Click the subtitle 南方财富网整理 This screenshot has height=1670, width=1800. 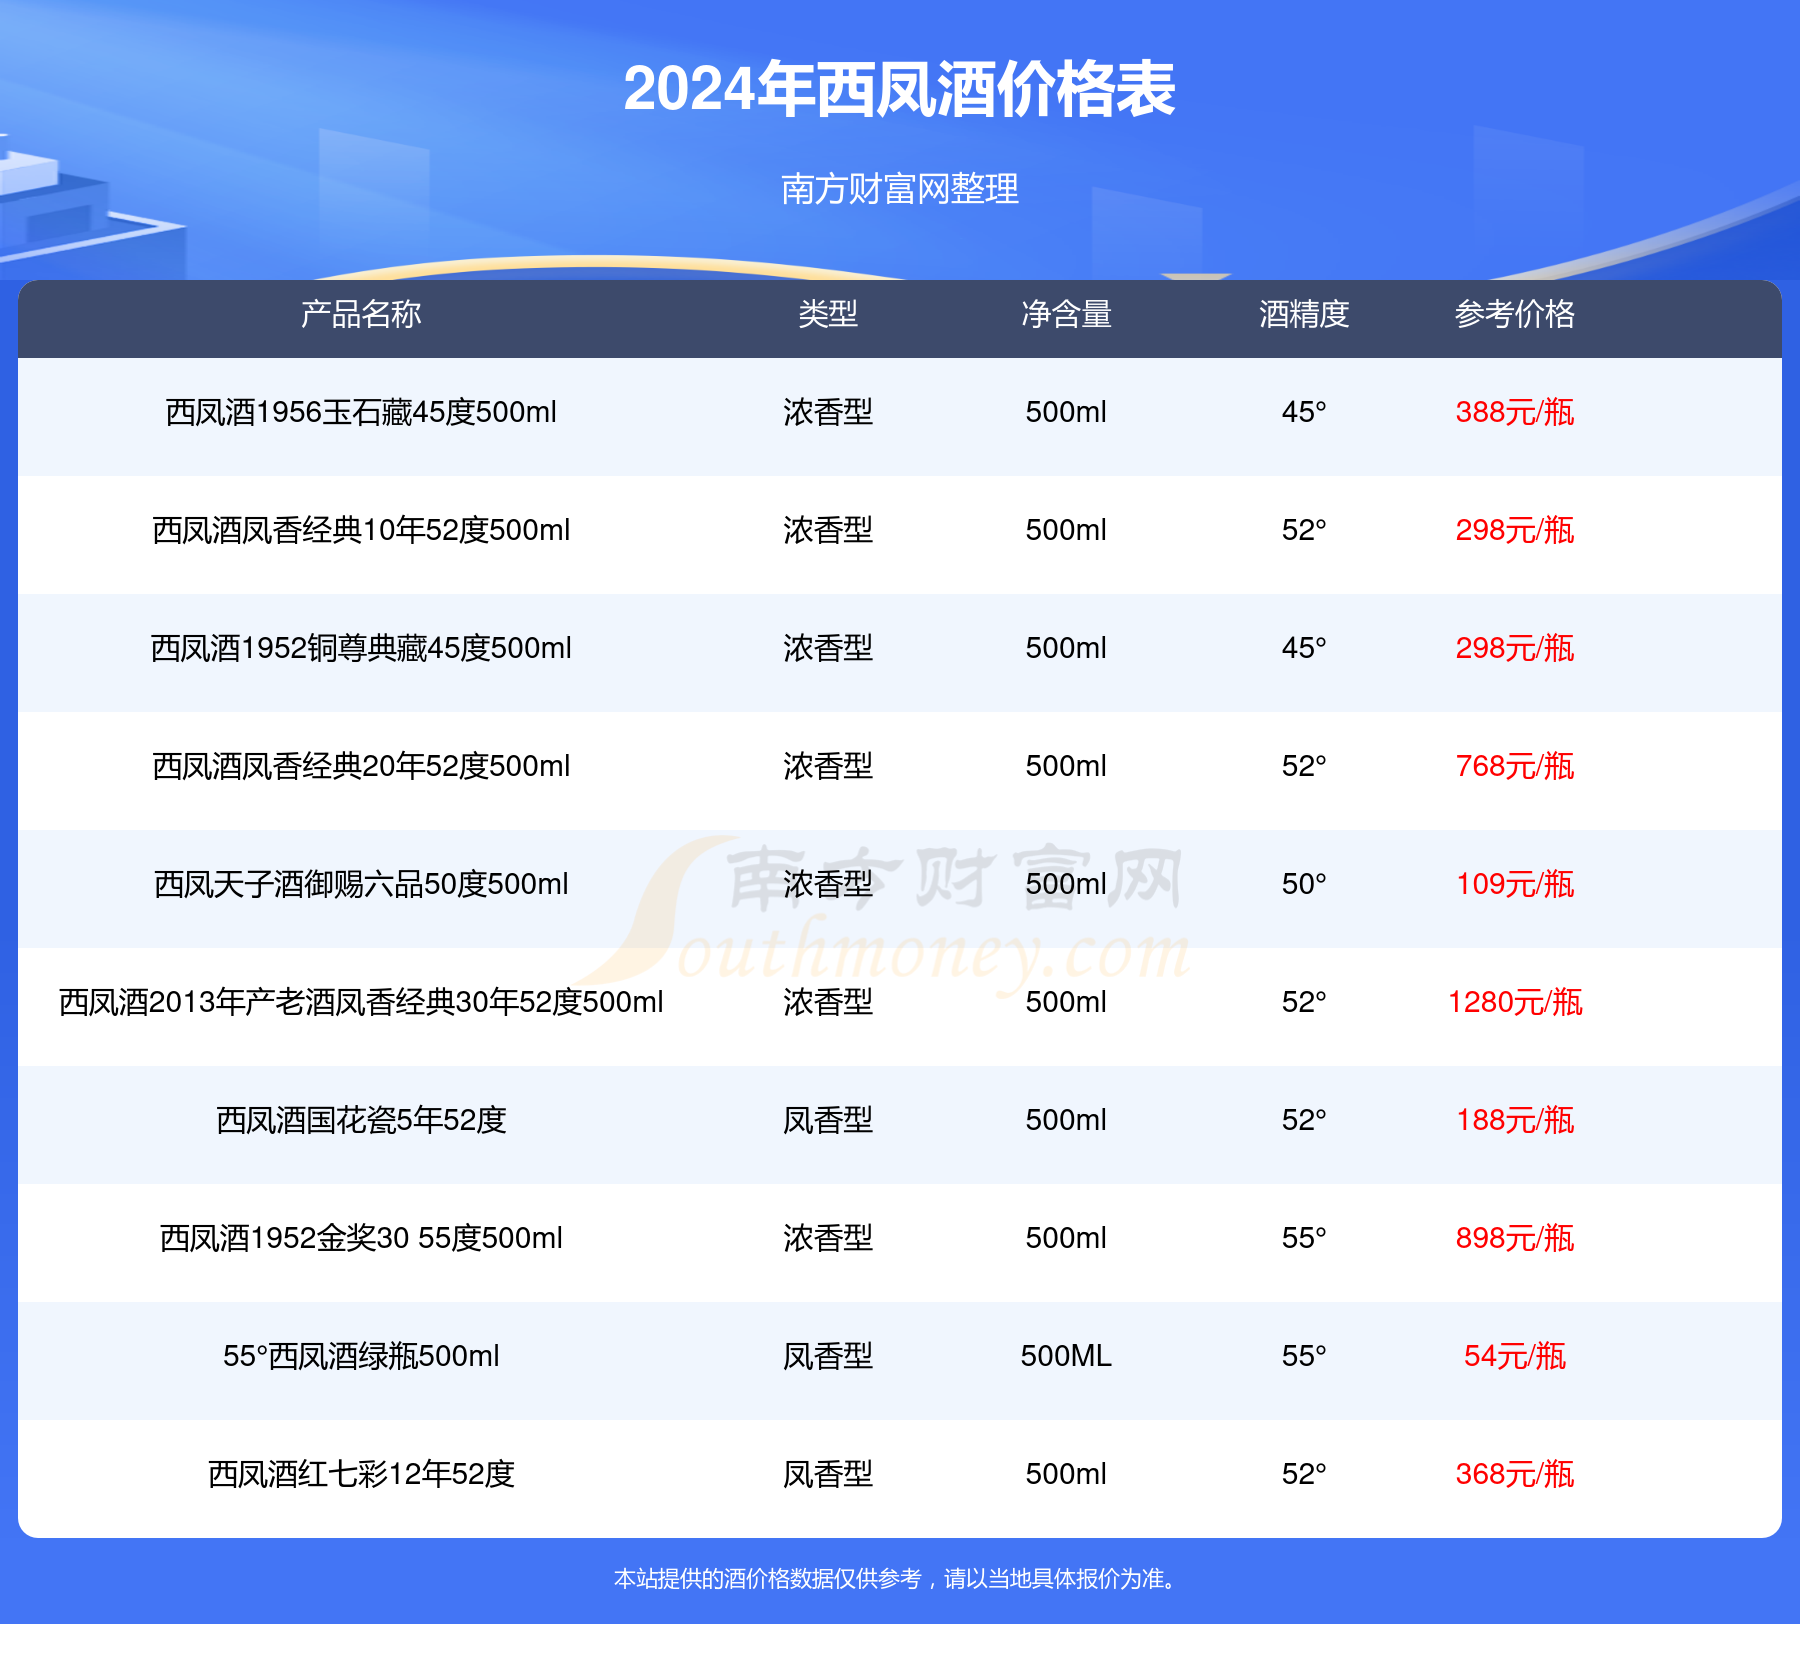900,189
